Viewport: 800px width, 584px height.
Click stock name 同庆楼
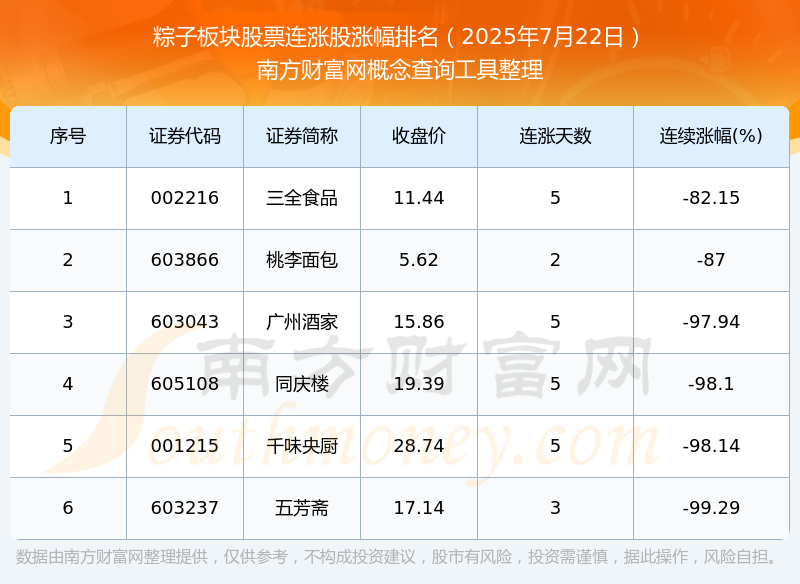pos(302,384)
